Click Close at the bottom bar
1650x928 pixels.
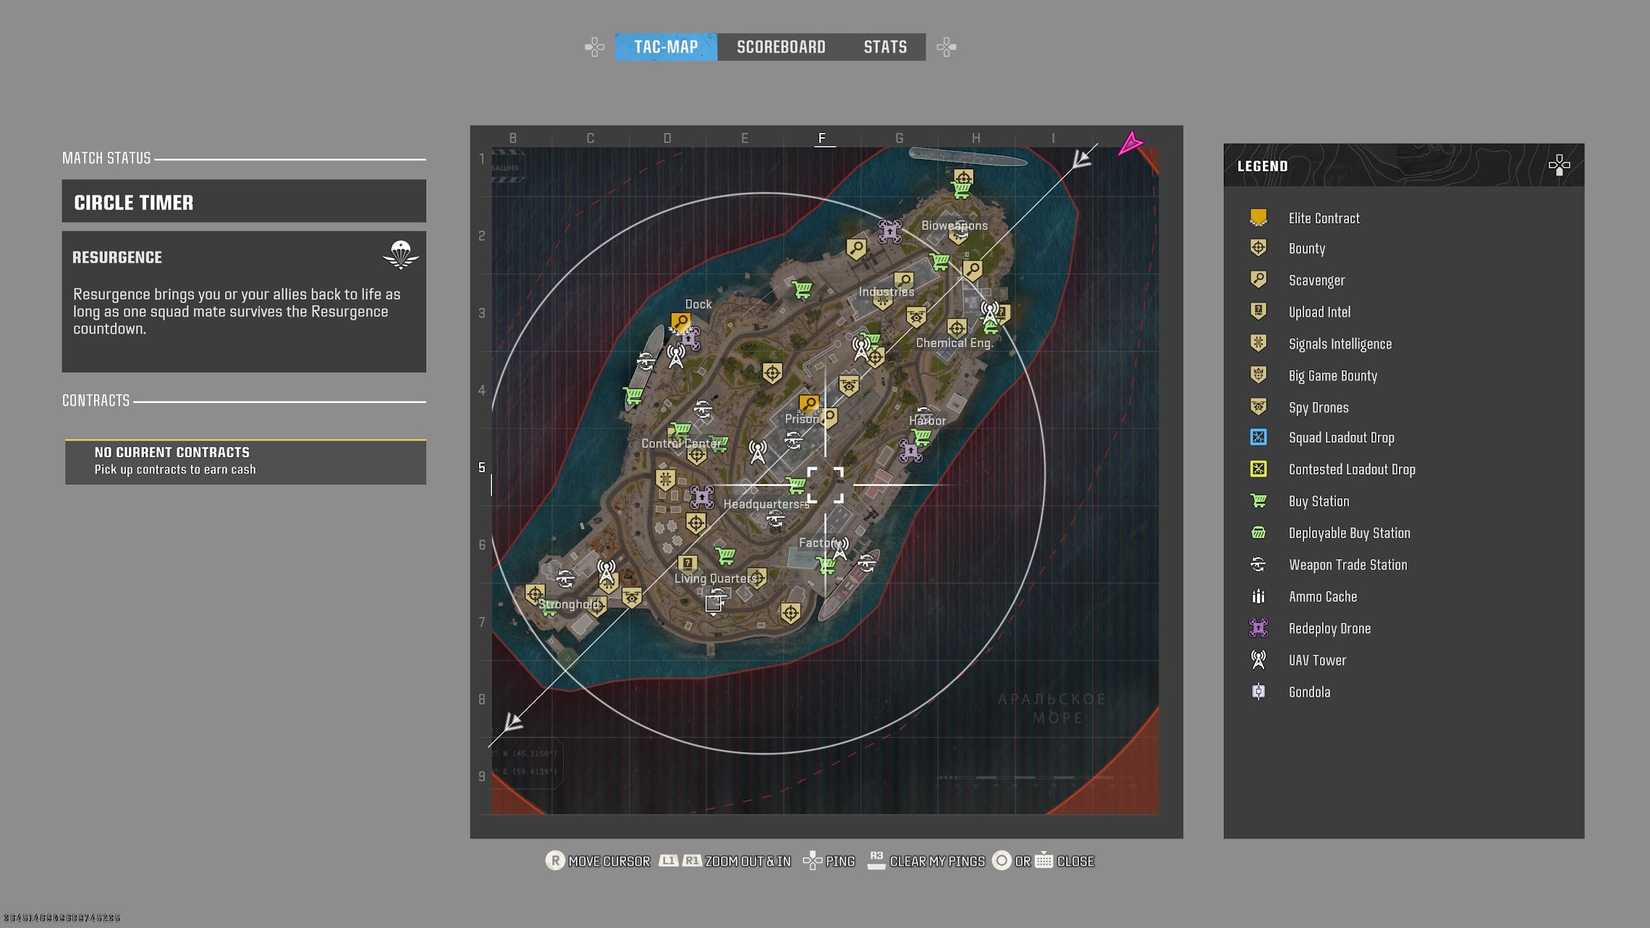(1073, 860)
